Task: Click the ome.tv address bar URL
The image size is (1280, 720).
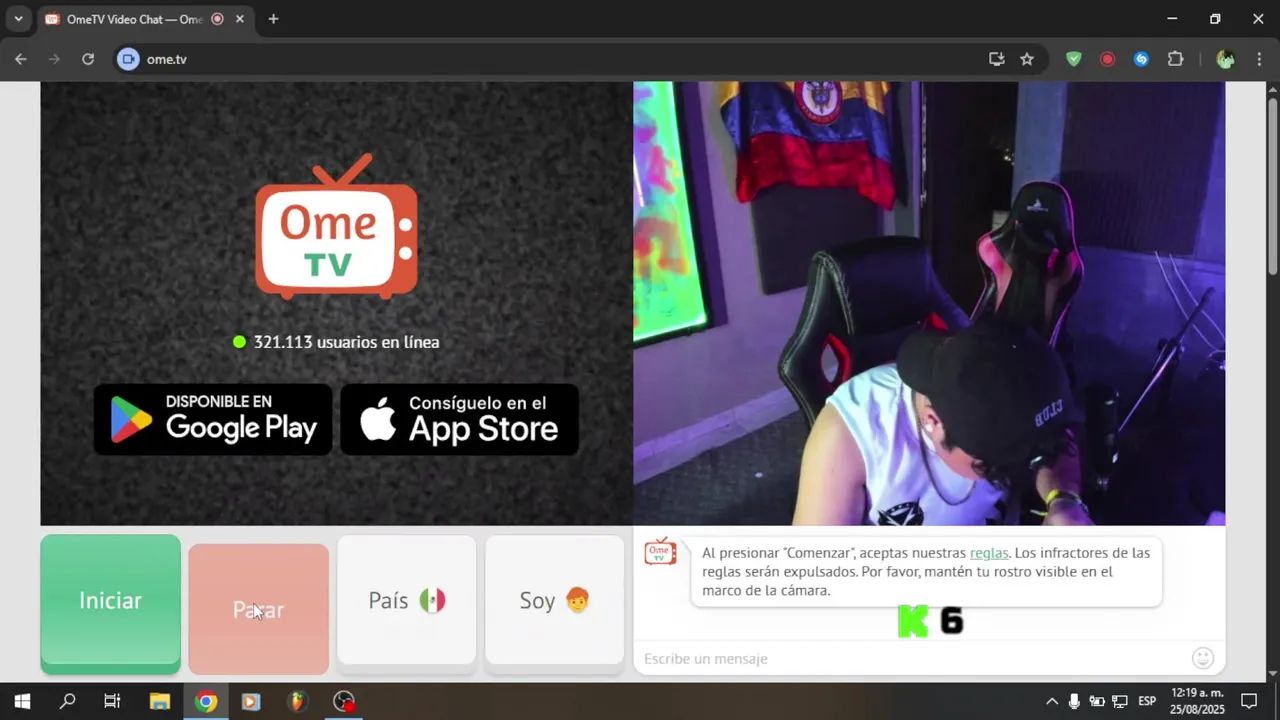Action: (x=167, y=59)
